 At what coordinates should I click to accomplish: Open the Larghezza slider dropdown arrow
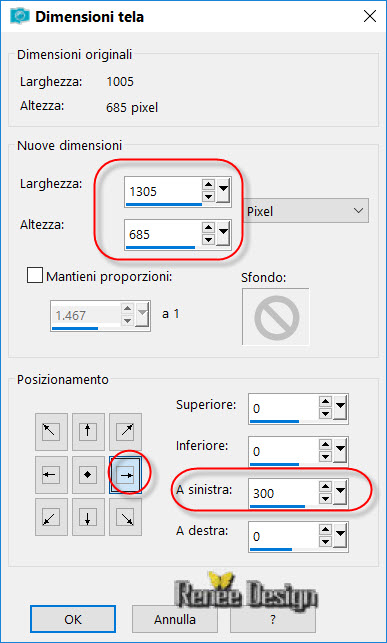[x=223, y=191]
